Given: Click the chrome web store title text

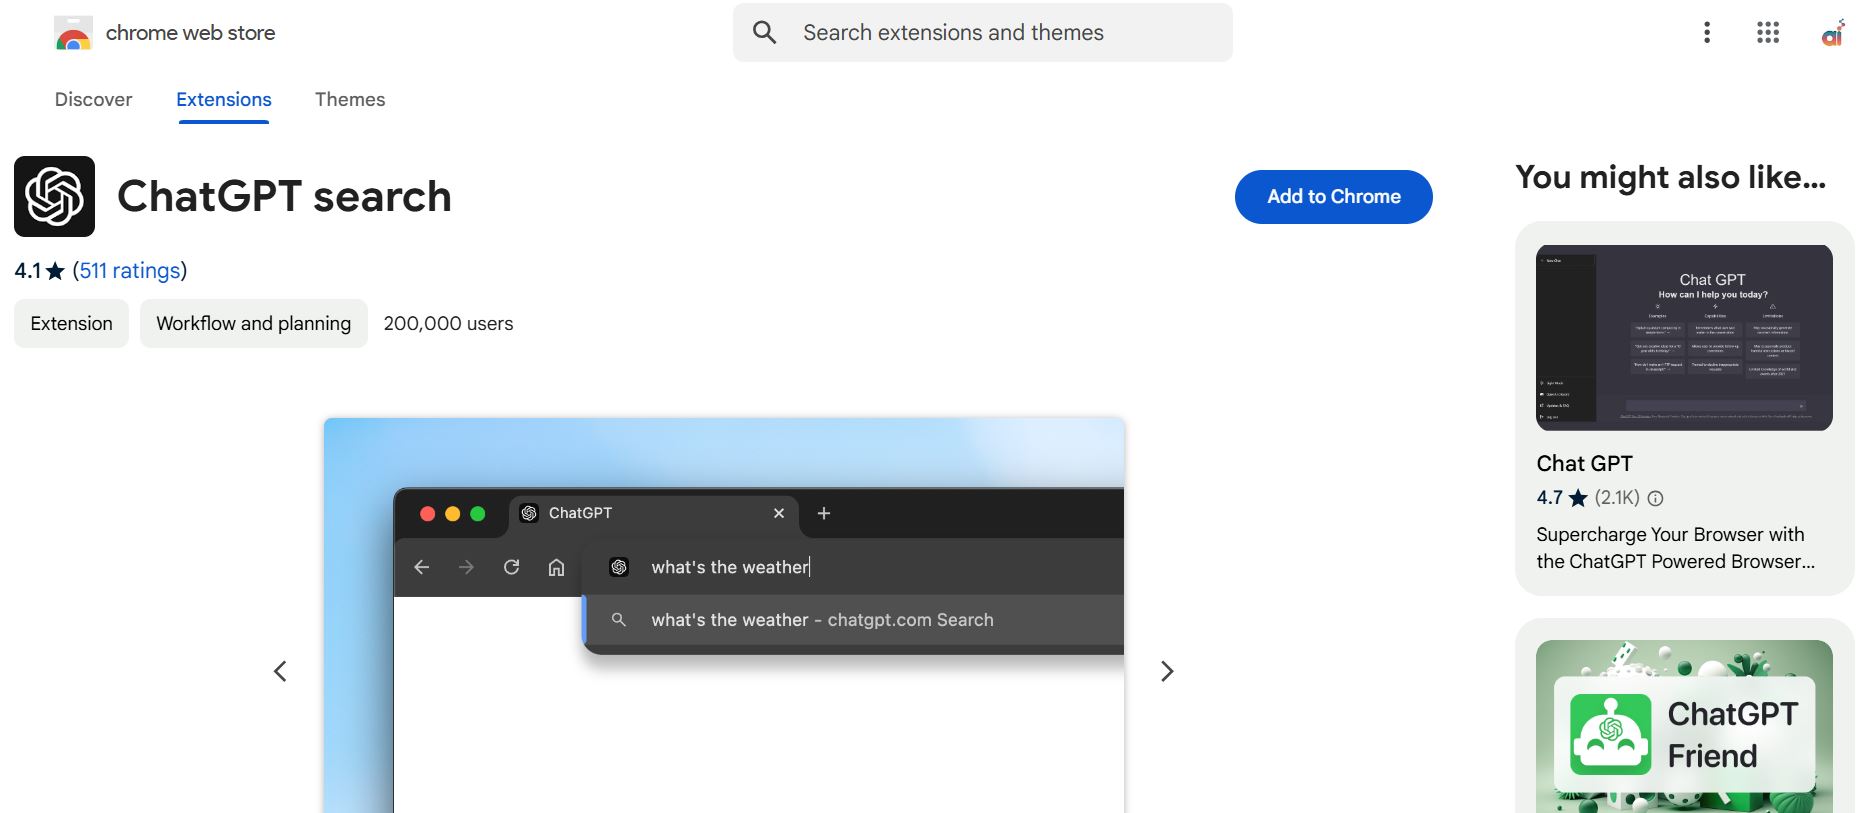Looking at the screenshot, I should coord(190,33).
